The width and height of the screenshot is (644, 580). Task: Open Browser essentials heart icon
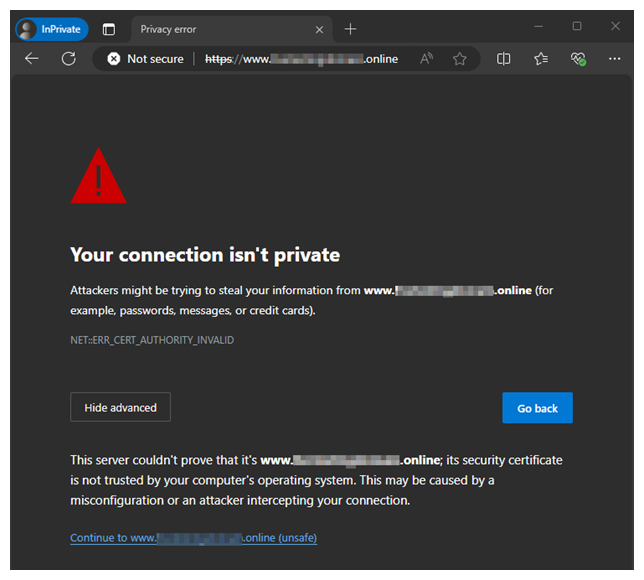click(x=578, y=59)
